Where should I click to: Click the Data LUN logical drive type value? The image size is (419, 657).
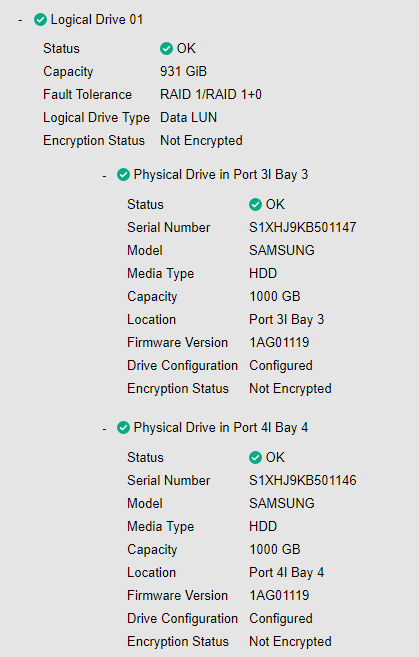click(x=189, y=118)
